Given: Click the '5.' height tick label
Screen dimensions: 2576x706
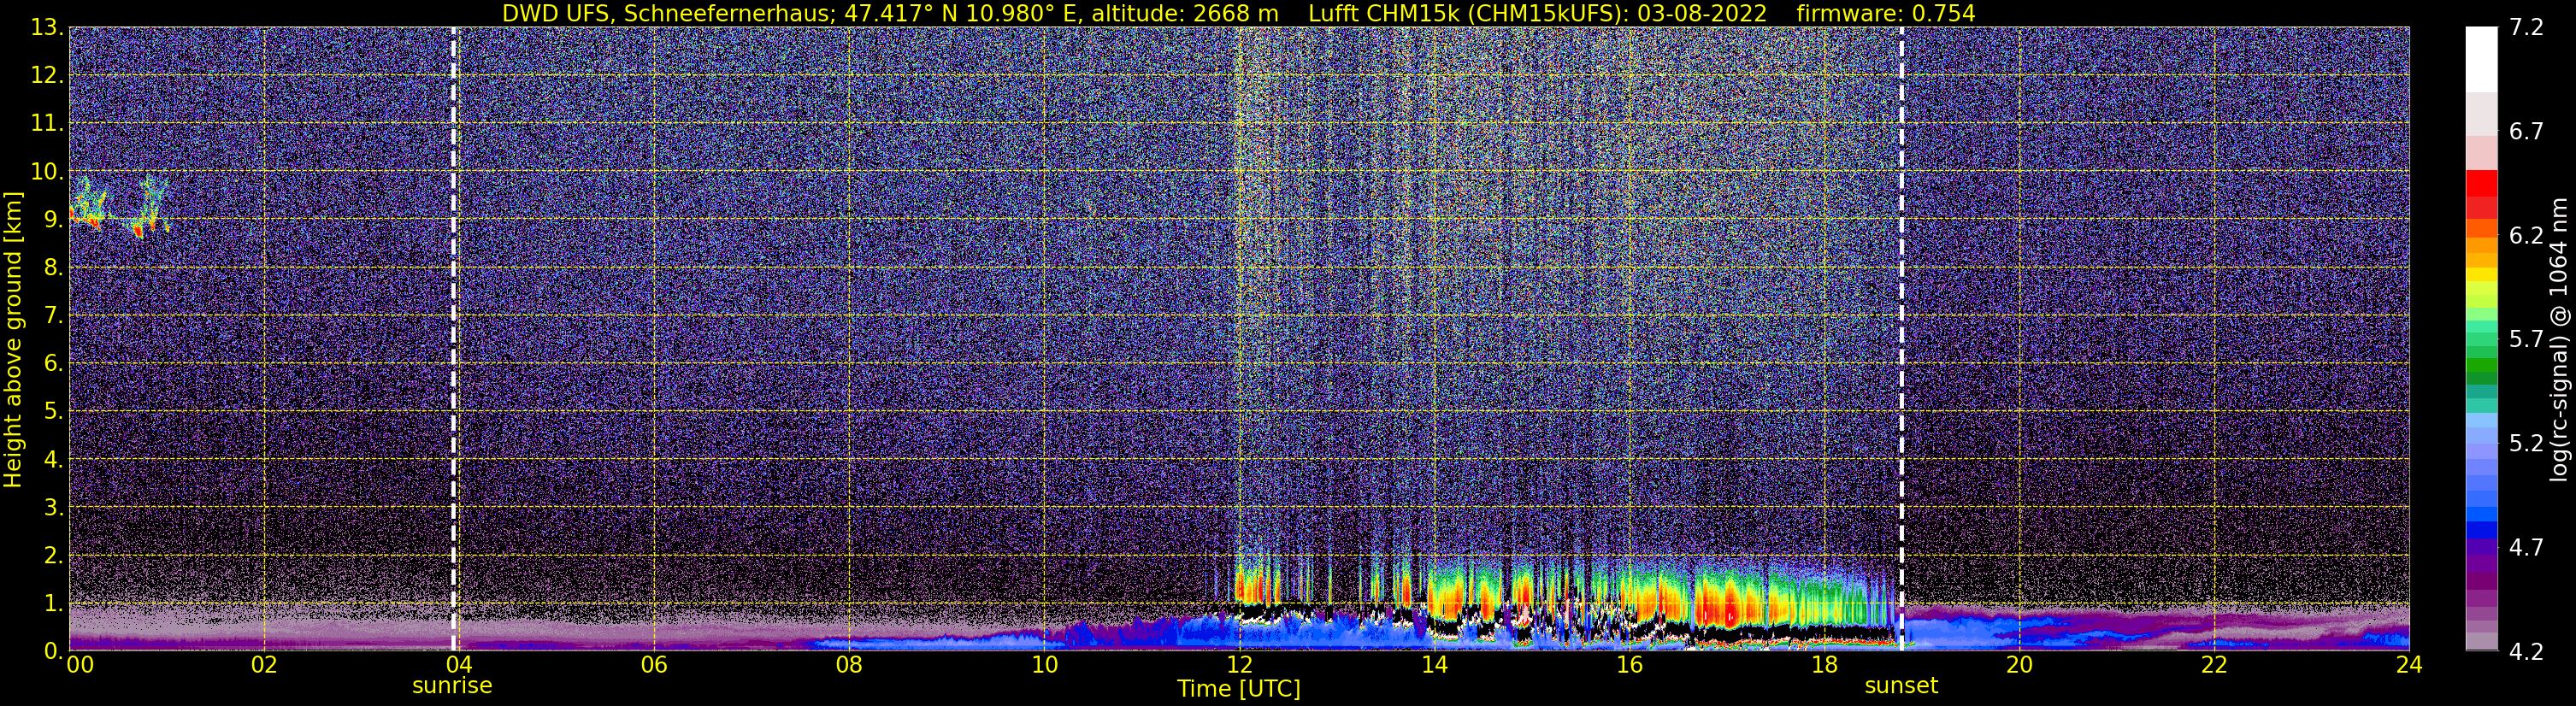Looking at the screenshot, I should (x=53, y=412).
